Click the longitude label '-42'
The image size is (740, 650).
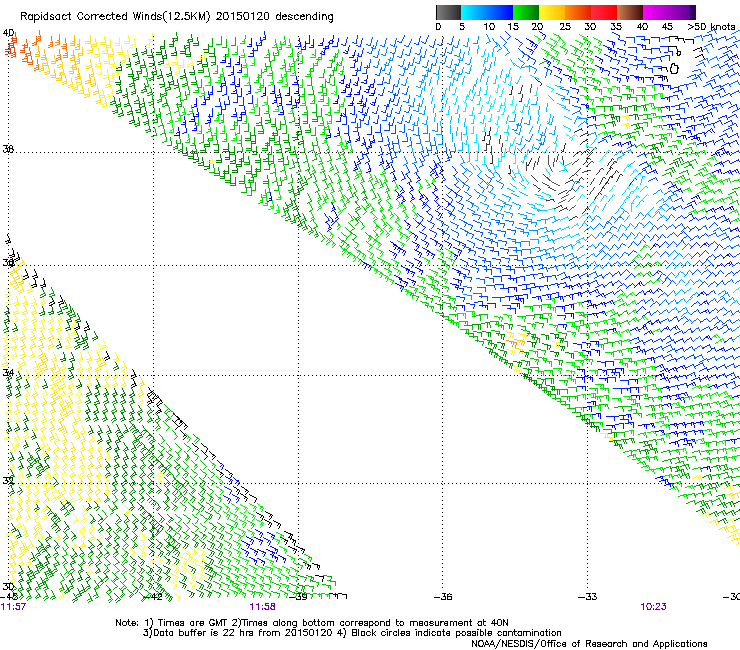[x=152, y=597]
